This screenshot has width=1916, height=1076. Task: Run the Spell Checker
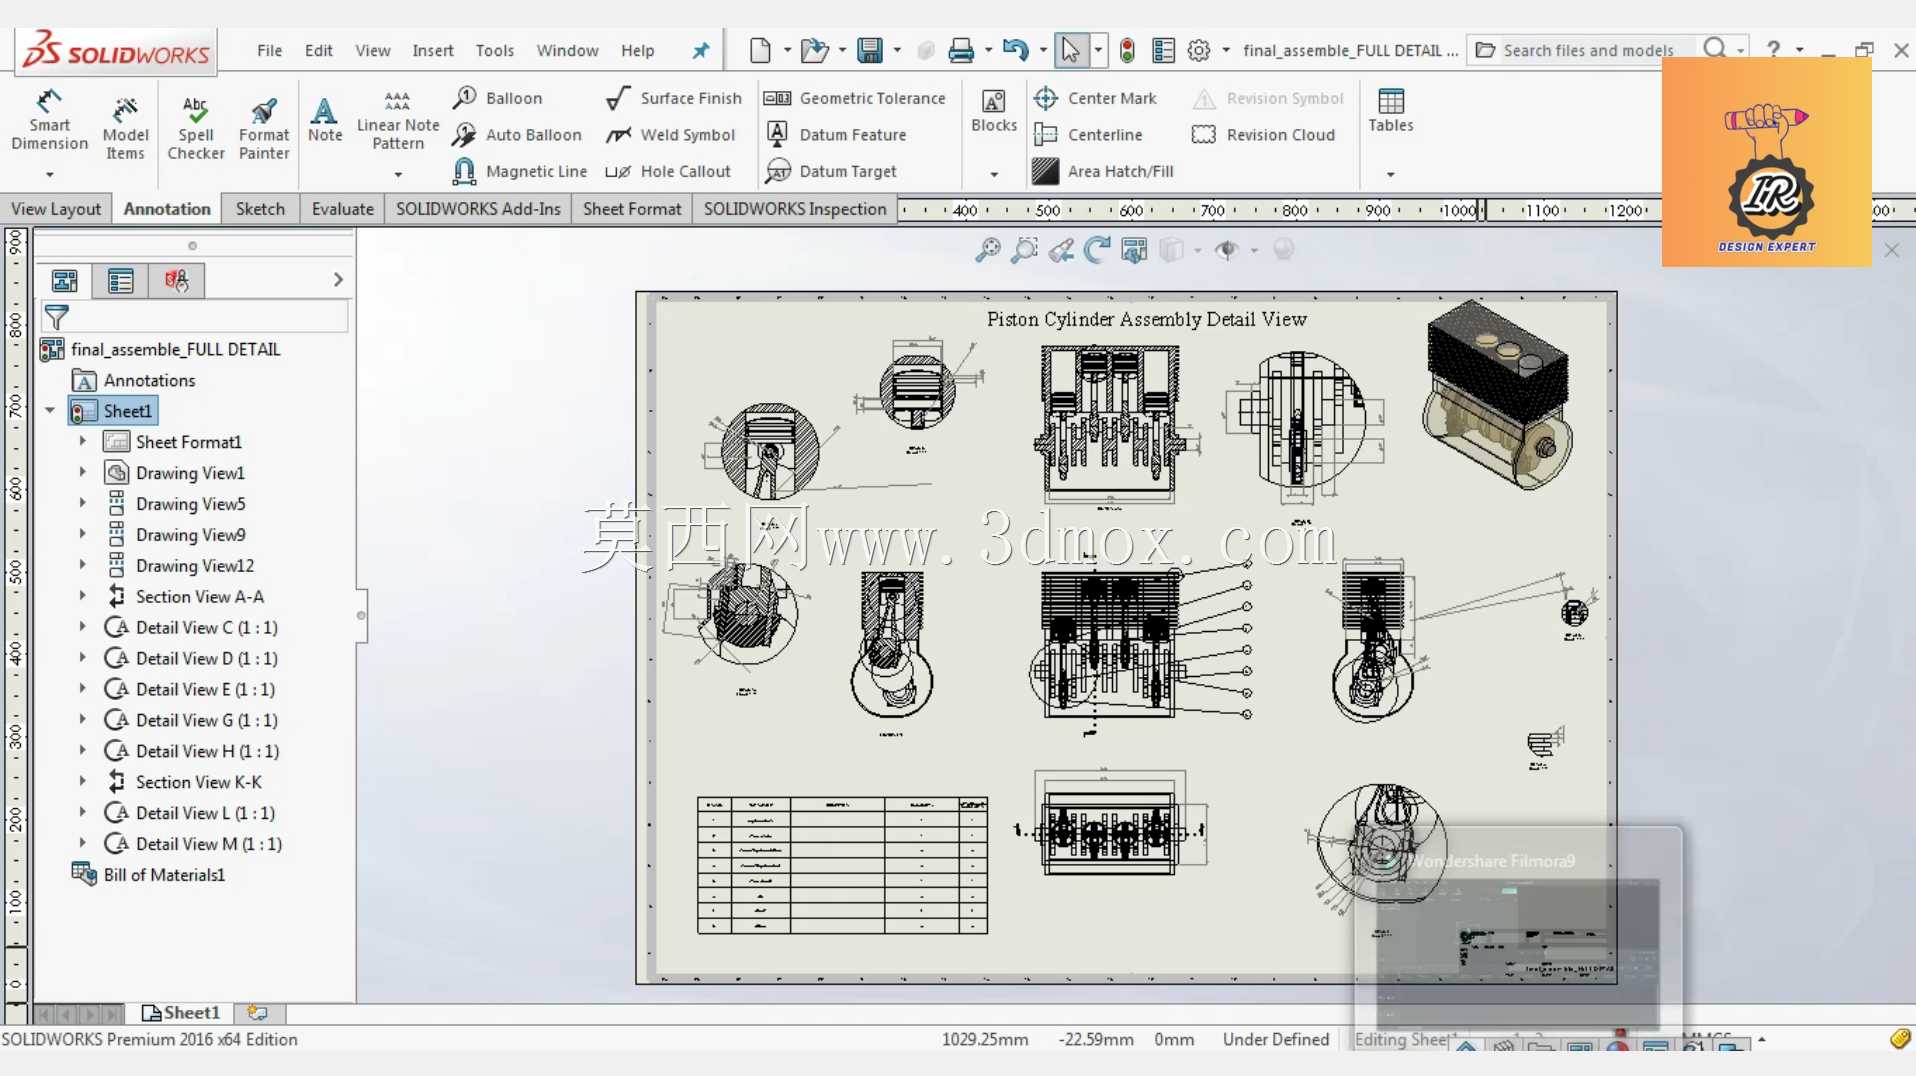tap(196, 128)
